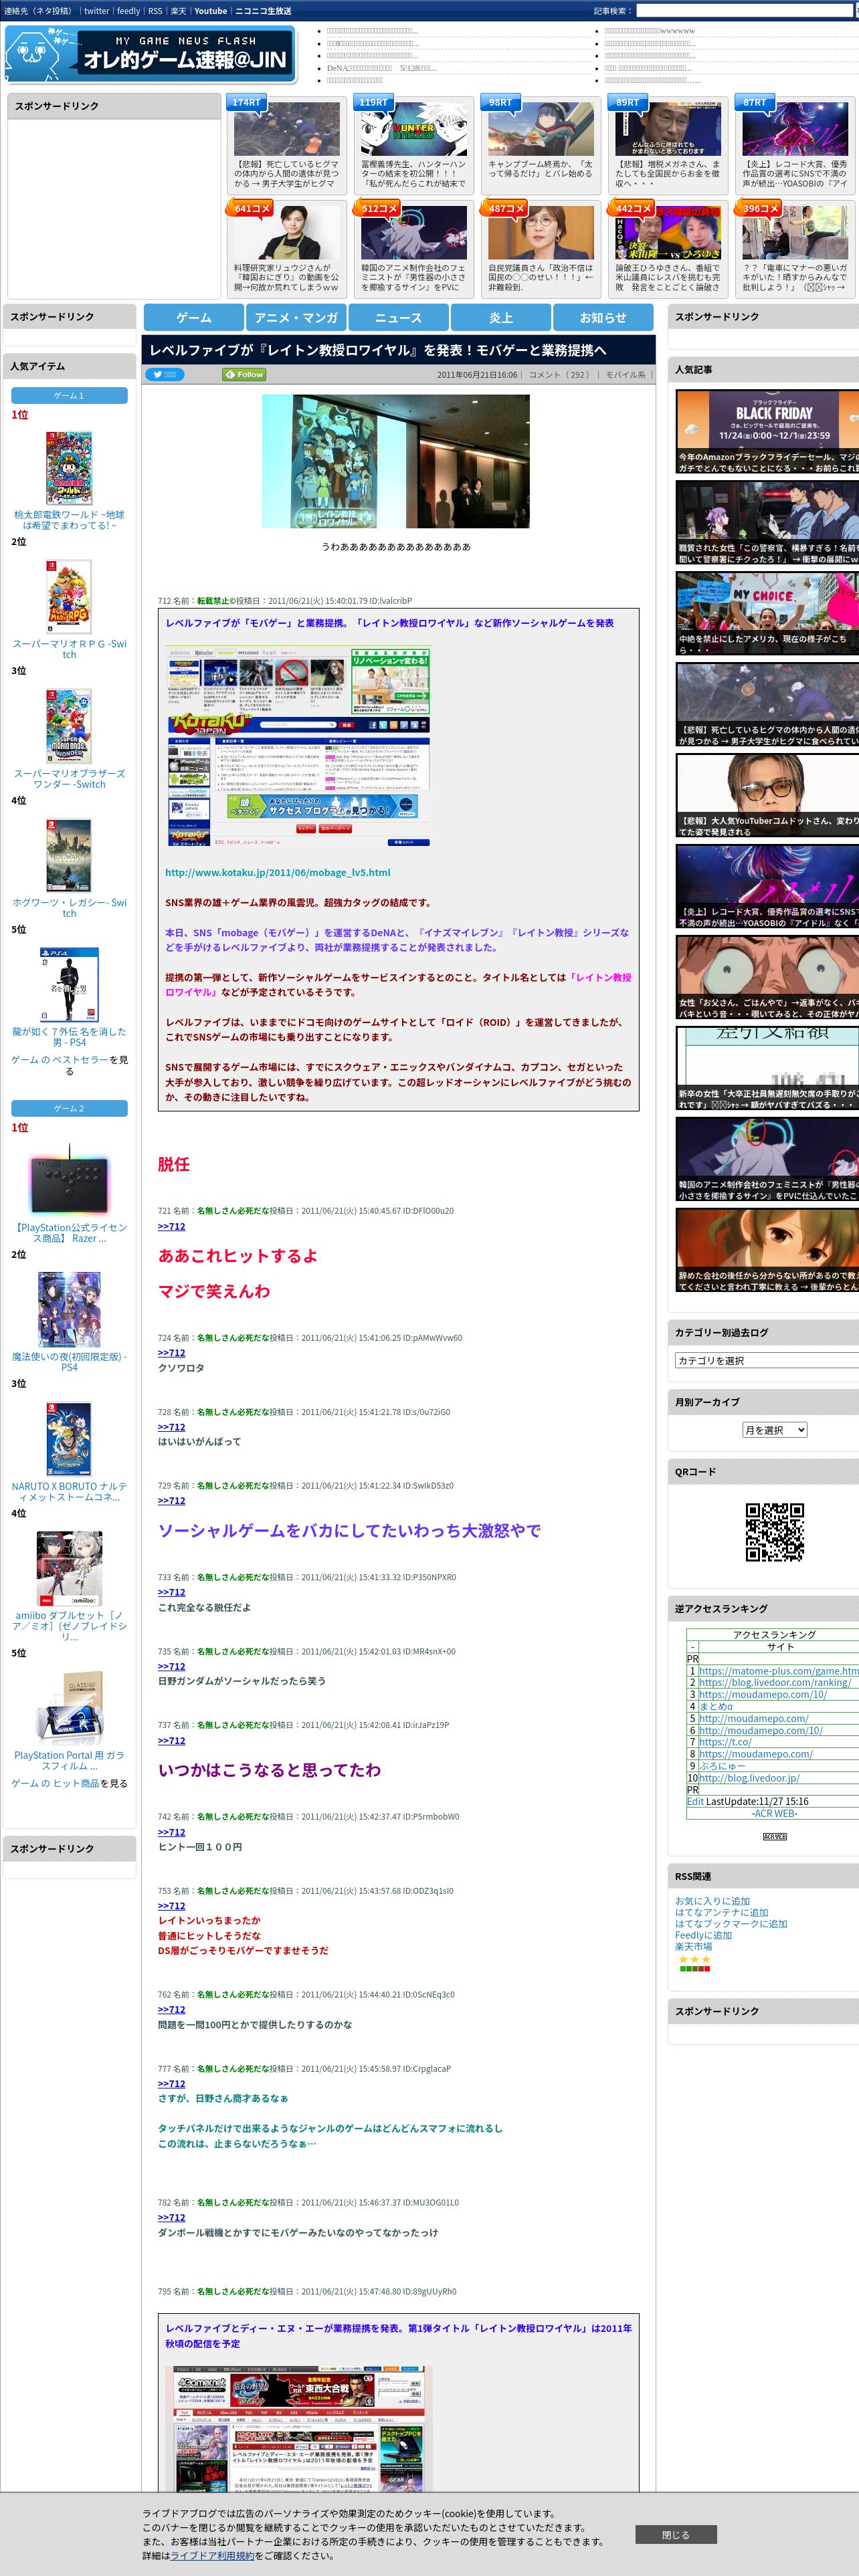
Task: Click the >>712 reply link in post 721
Action: click(171, 1226)
